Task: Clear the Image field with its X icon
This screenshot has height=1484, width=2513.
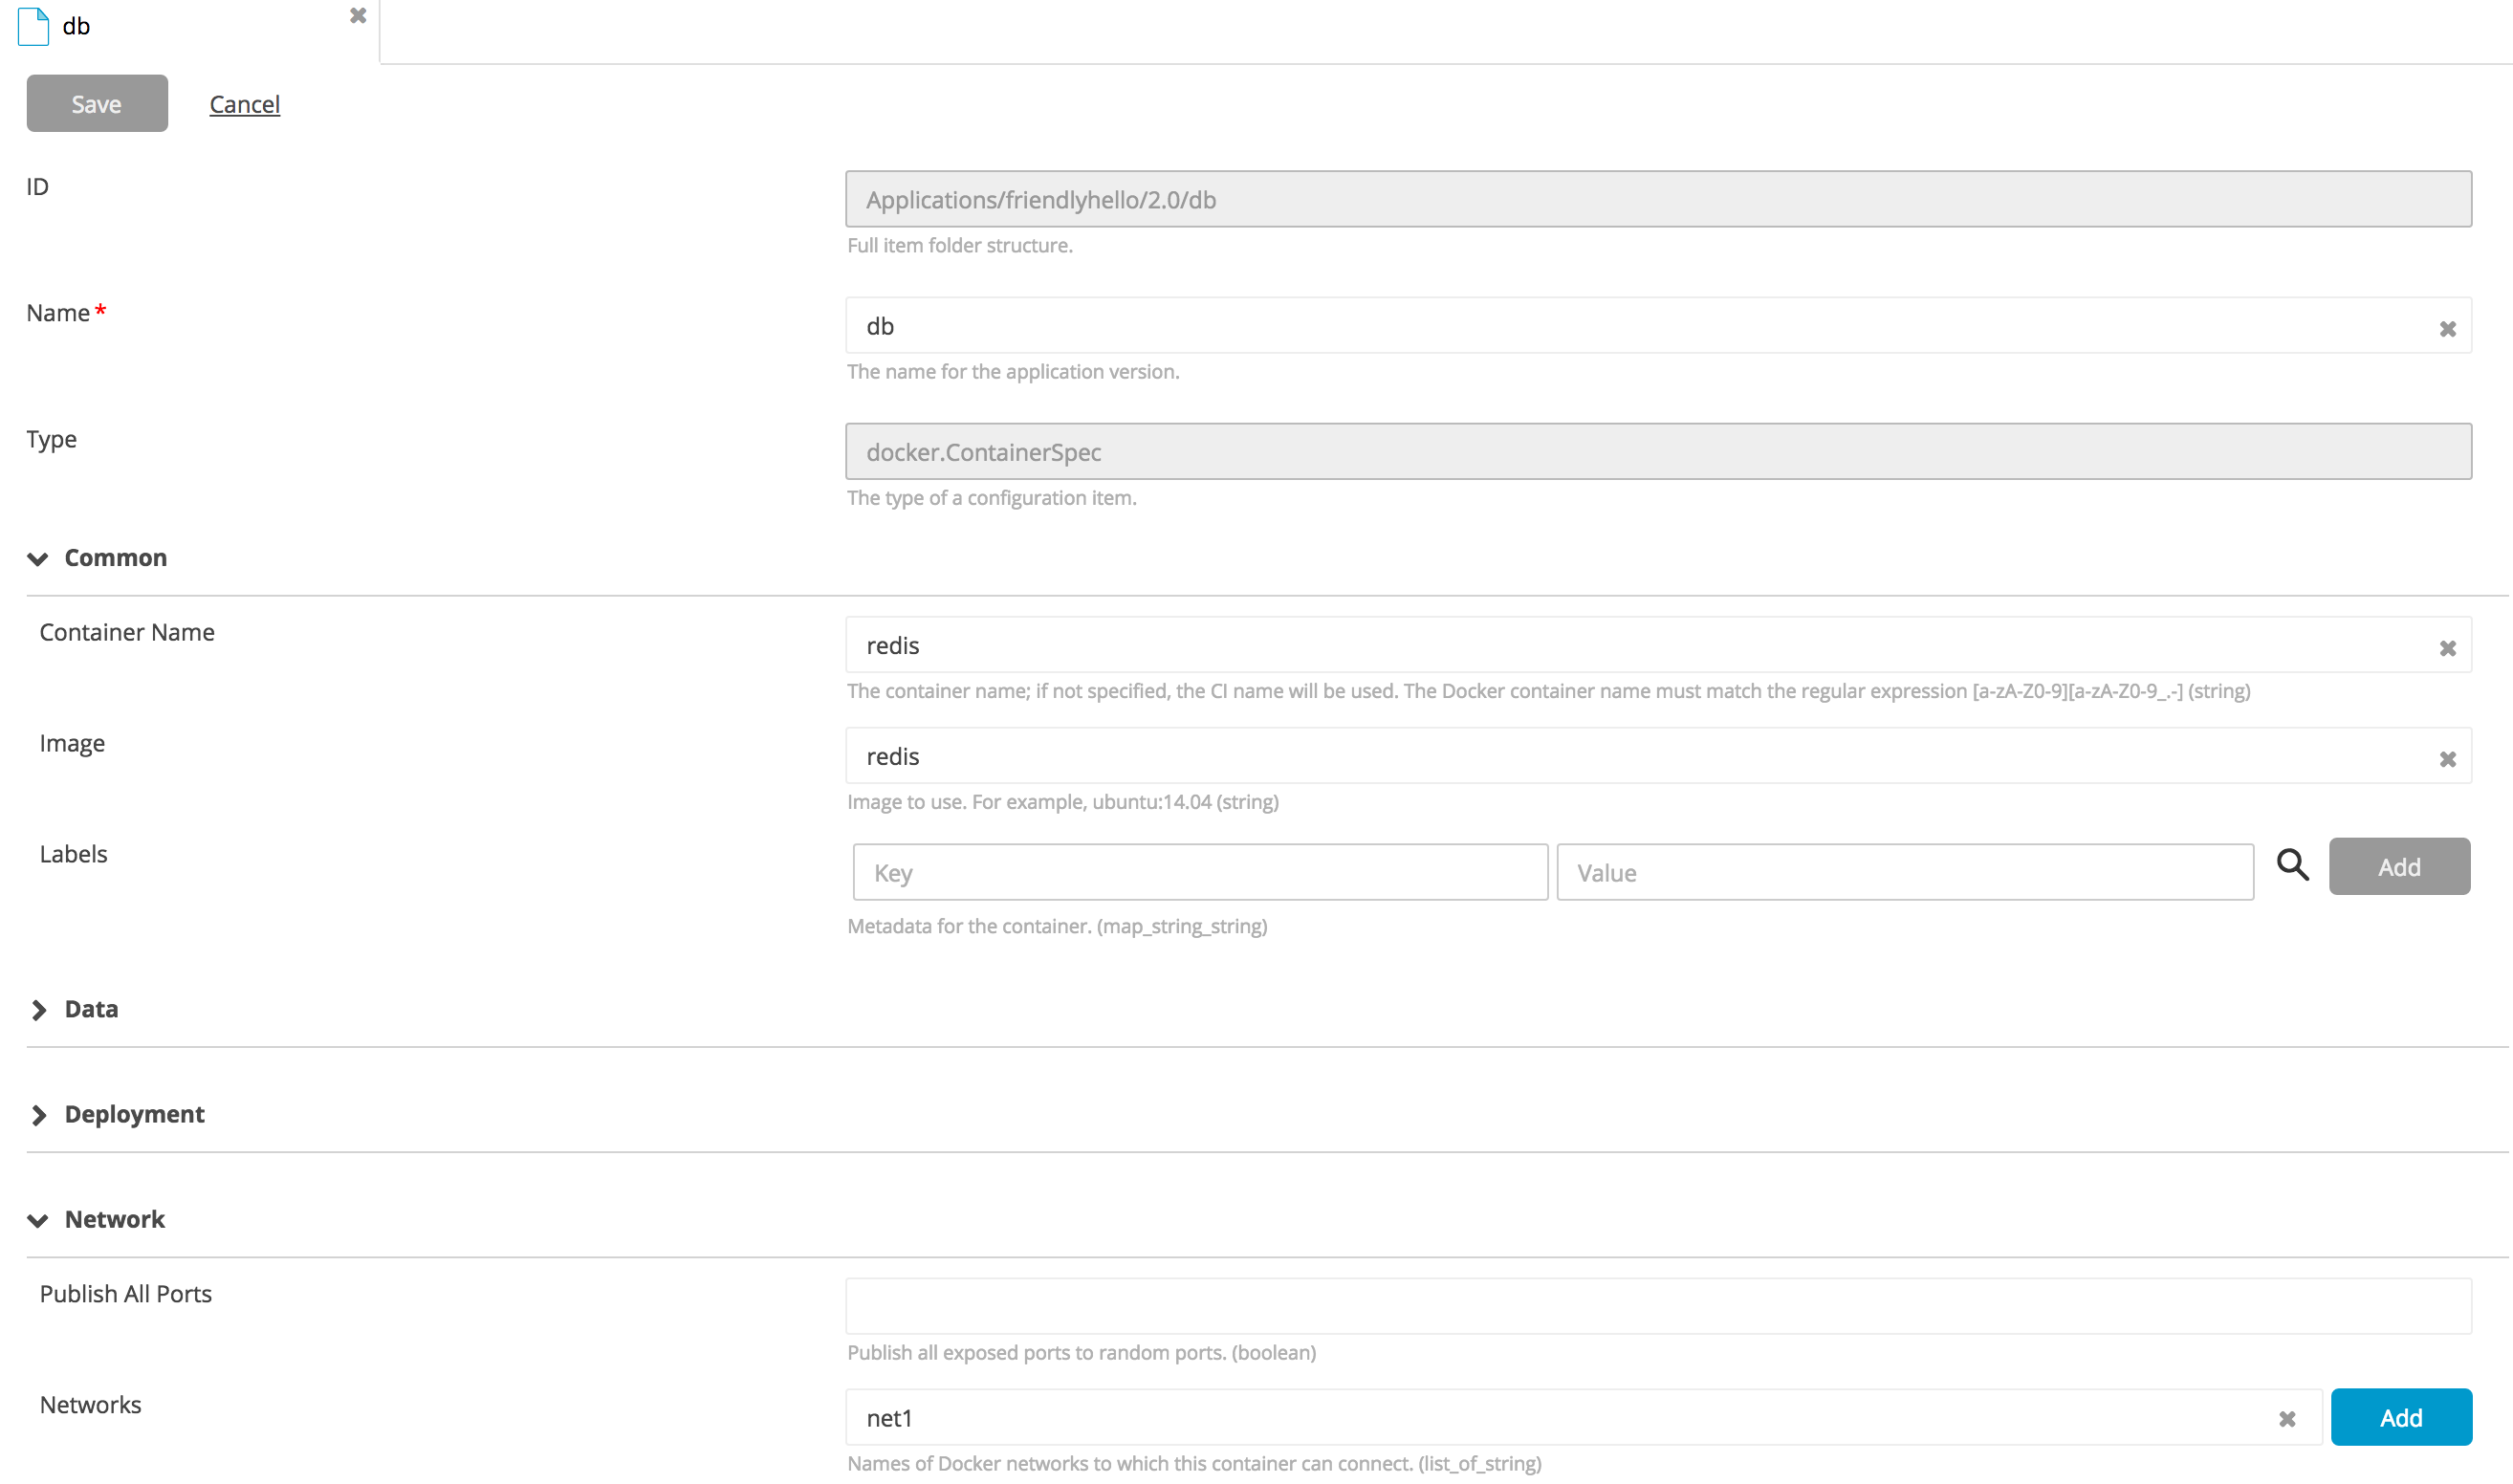Action: click(2447, 759)
